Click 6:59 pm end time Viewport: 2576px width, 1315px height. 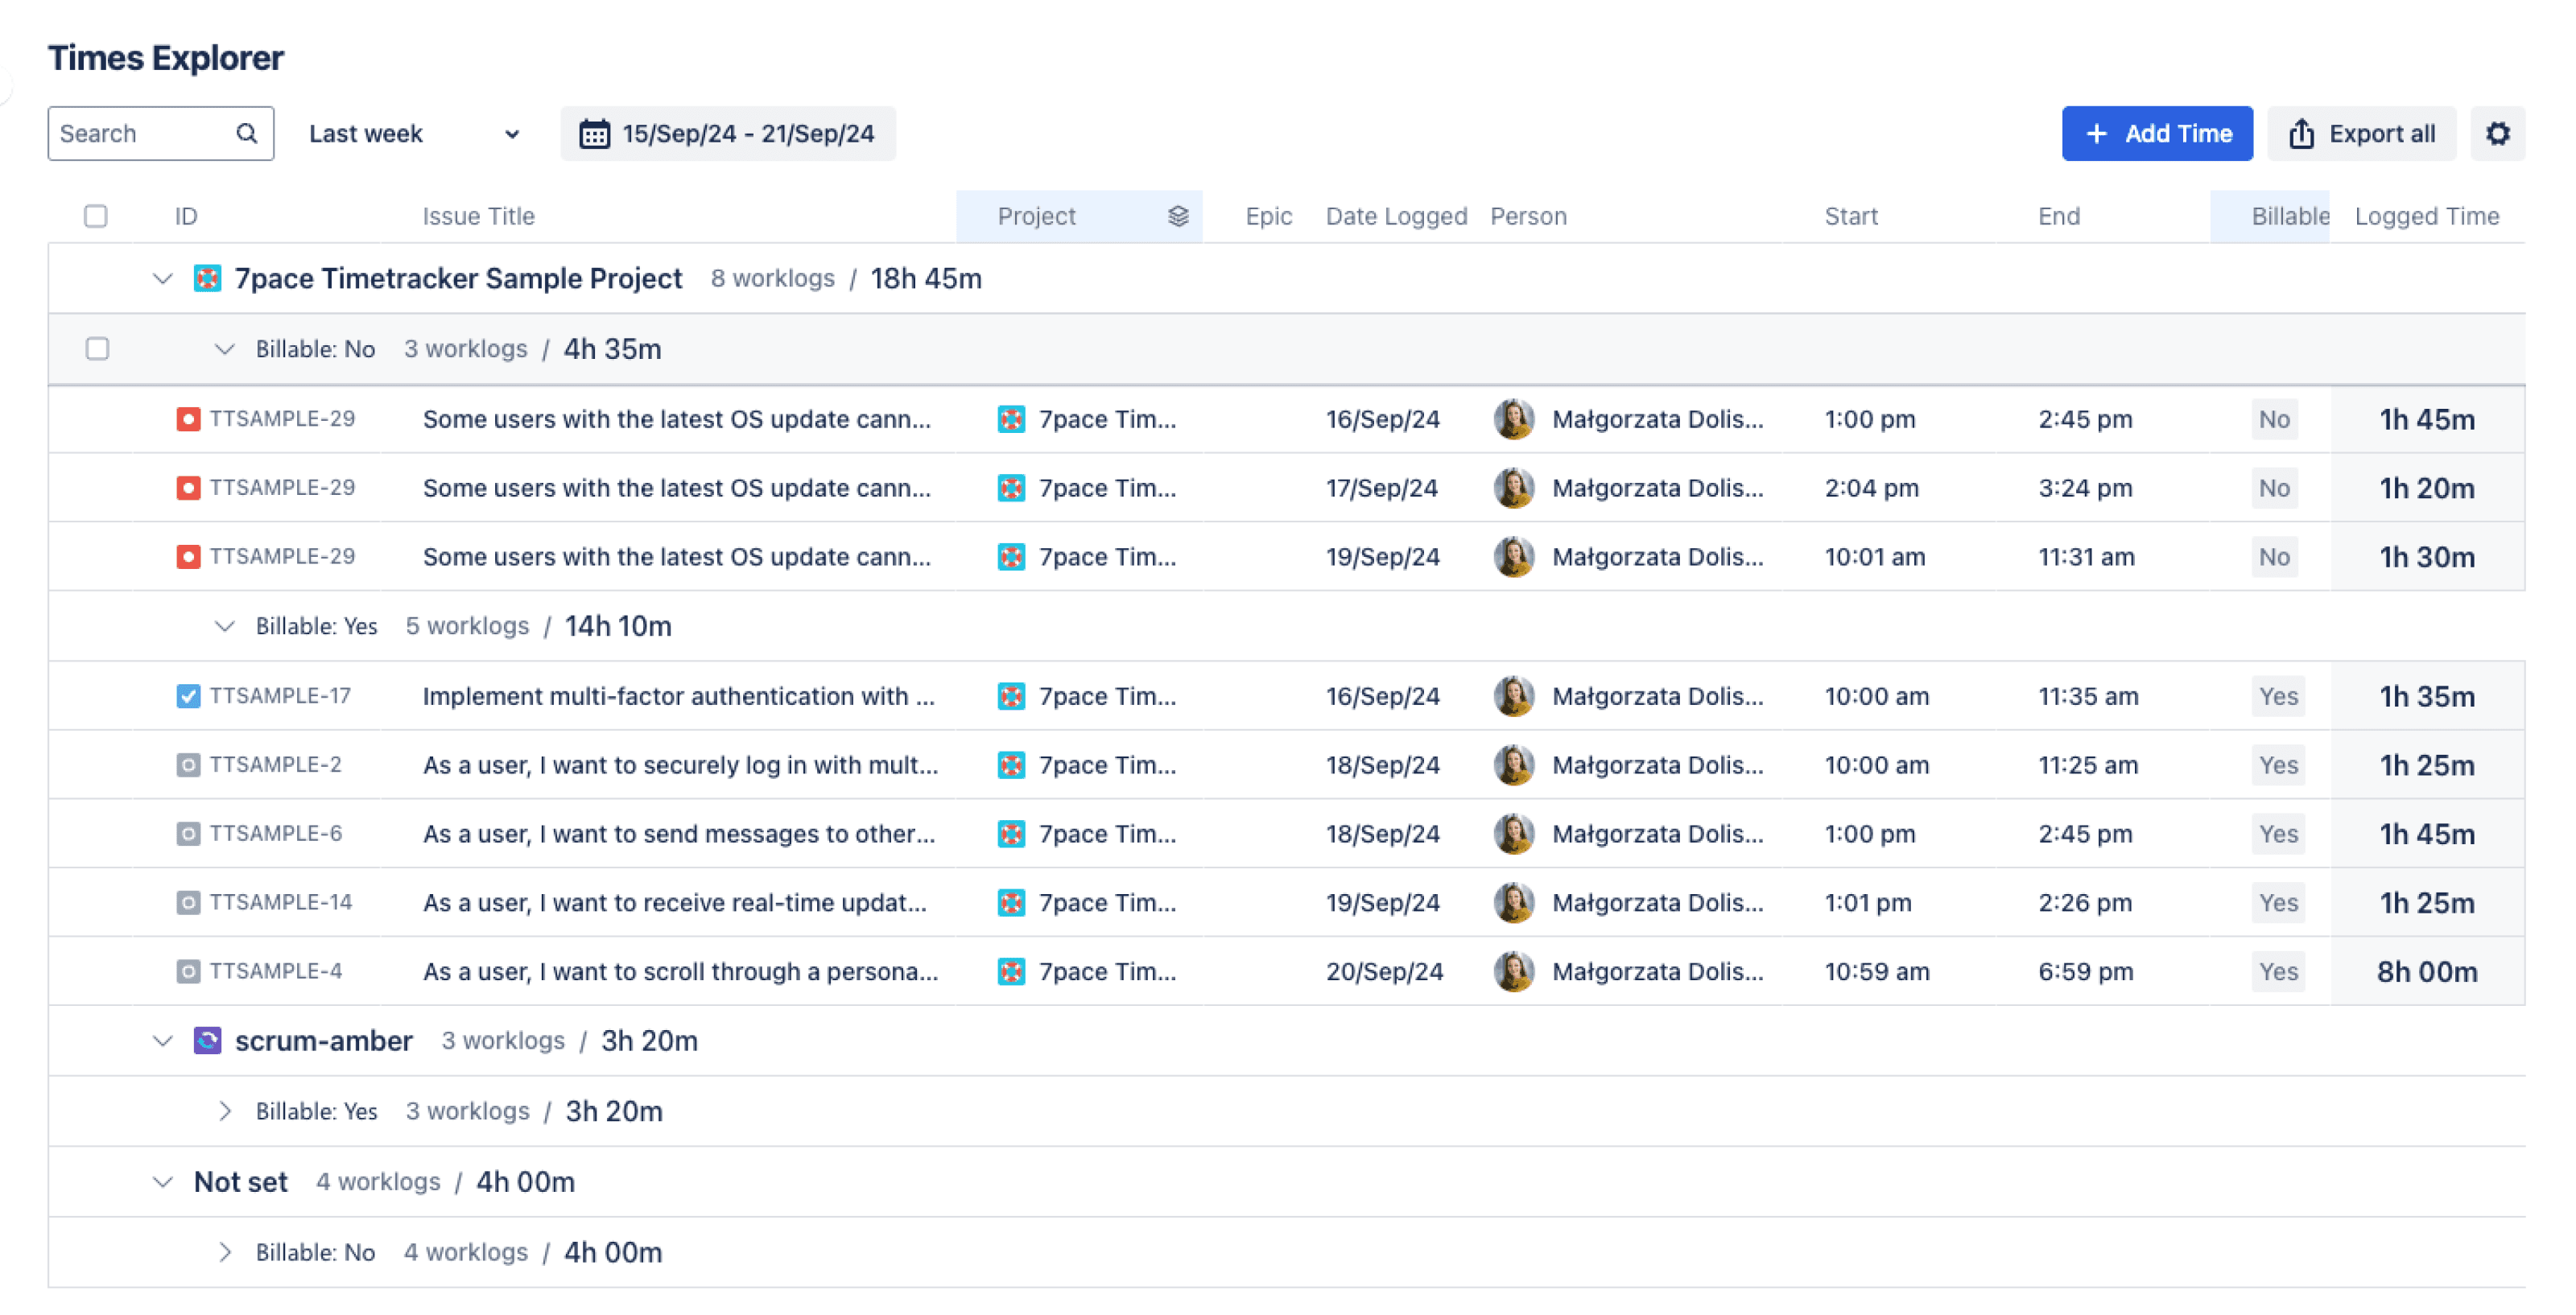pyautogui.click(x=2086, y=972)
